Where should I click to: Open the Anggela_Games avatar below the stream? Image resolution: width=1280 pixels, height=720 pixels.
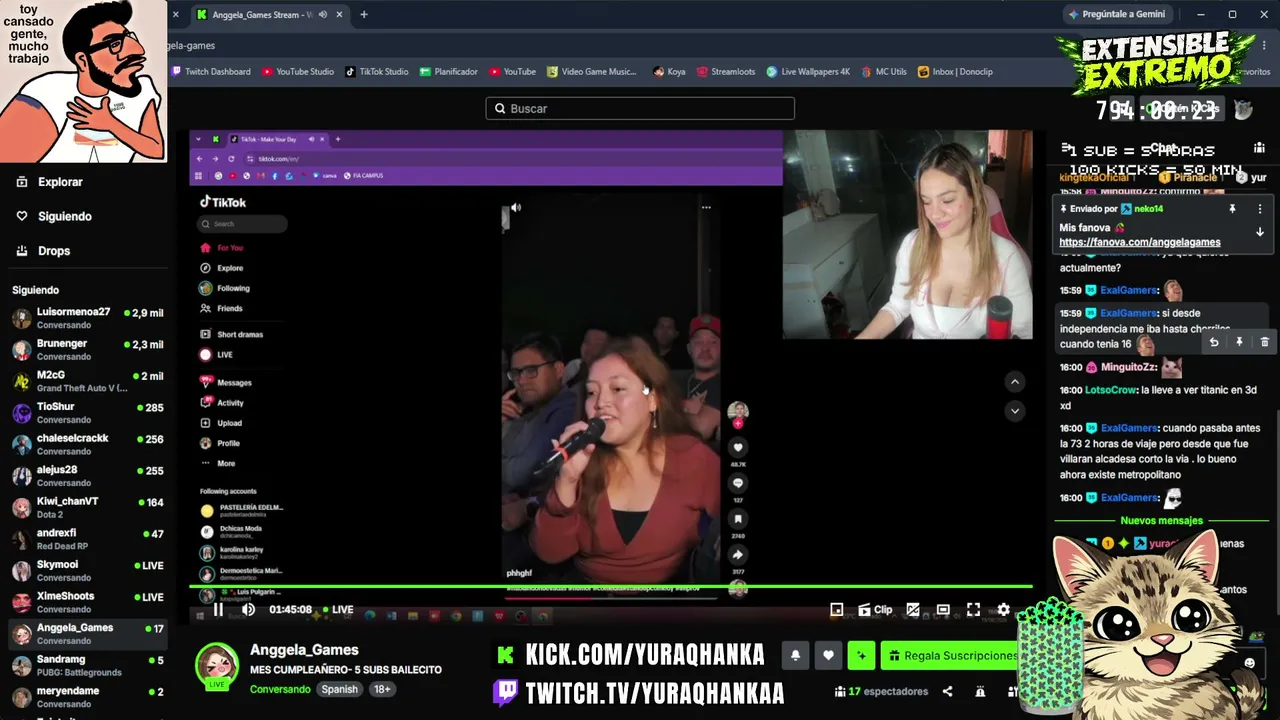pos(217,665)
